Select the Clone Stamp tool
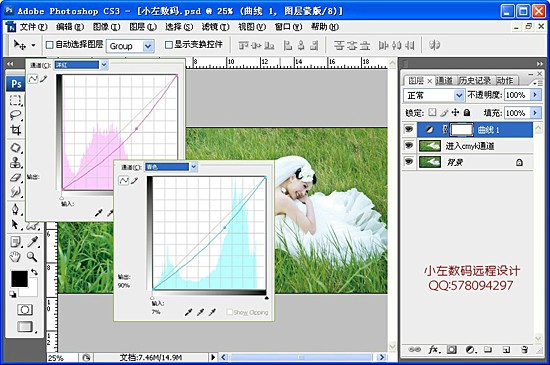This screenshot has height=365, width=550. 15,163
